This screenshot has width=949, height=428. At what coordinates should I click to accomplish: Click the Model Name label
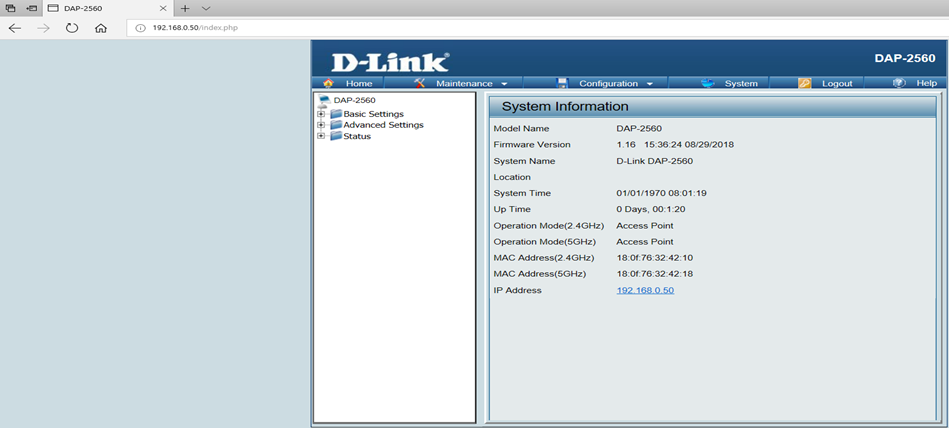(521, 129)
